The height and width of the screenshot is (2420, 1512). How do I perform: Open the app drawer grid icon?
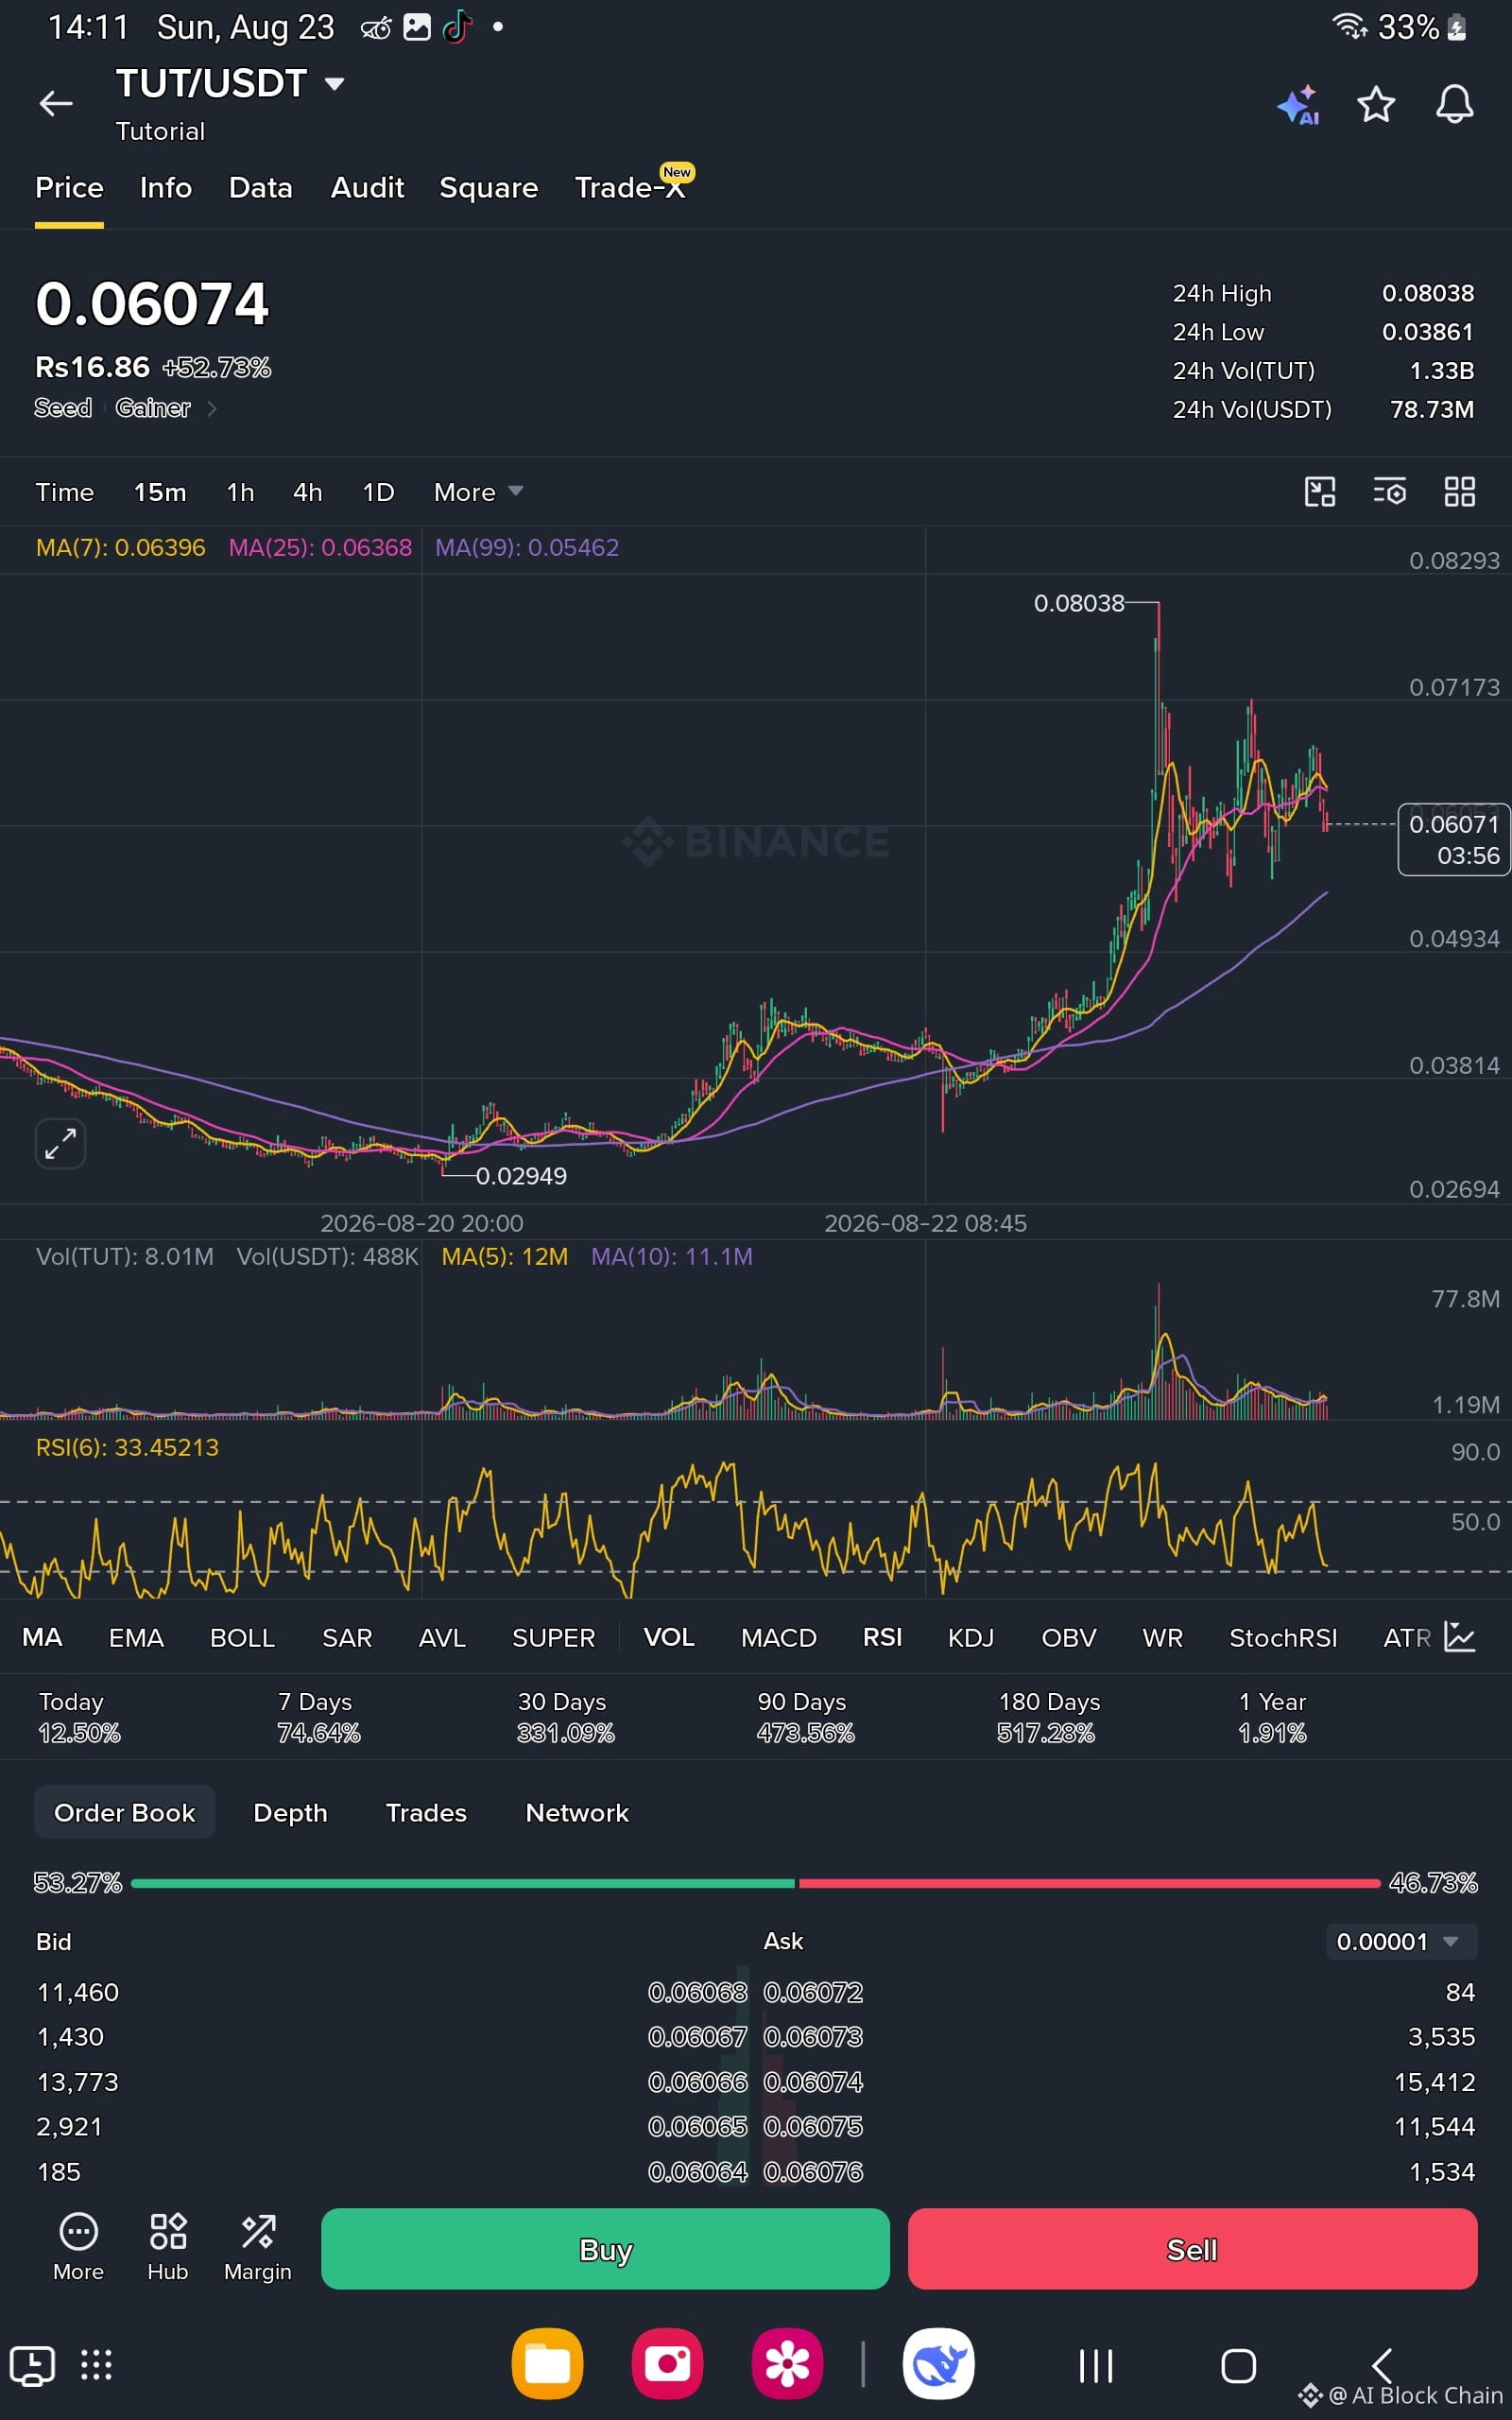point(96,2365)
